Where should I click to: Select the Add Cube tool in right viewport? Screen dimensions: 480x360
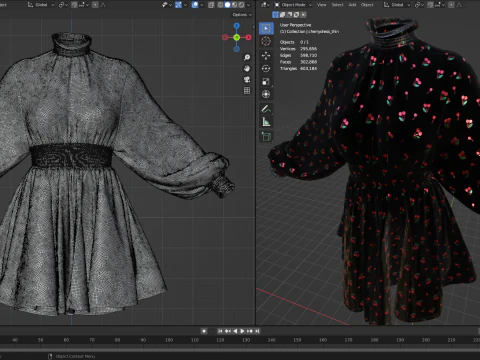266,136
